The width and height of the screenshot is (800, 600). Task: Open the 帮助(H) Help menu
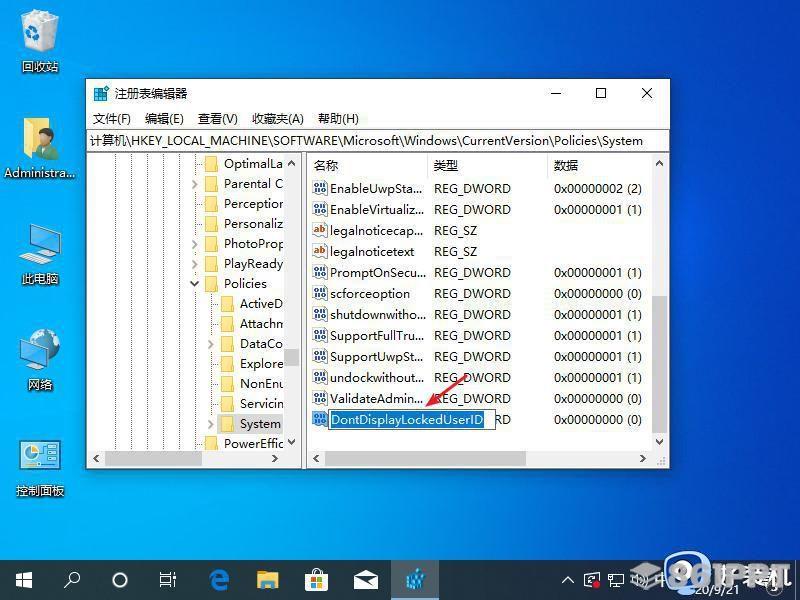[338, 119]
